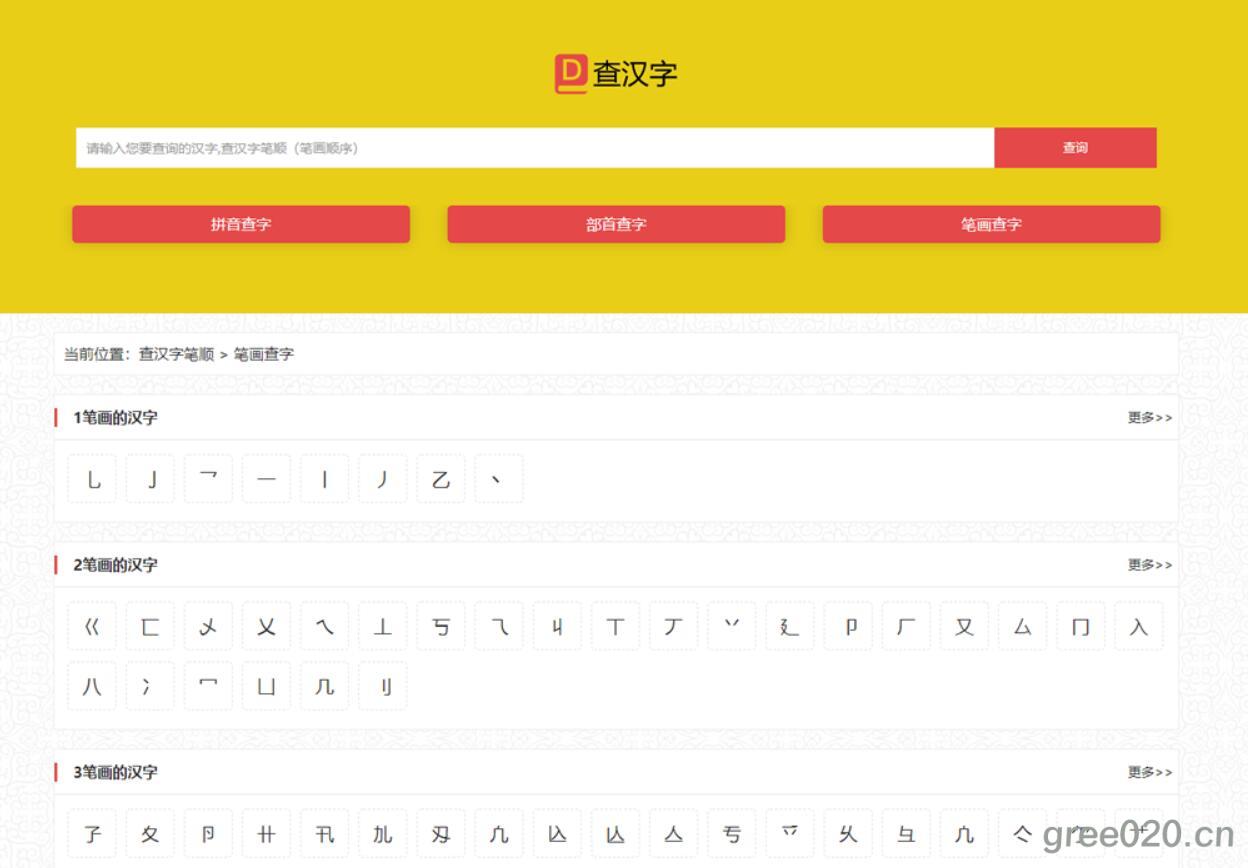Screen dimensions: 1248x868
Task: Click the character 丄 tile
Action: pyautogui.click(x=383, y=627)
